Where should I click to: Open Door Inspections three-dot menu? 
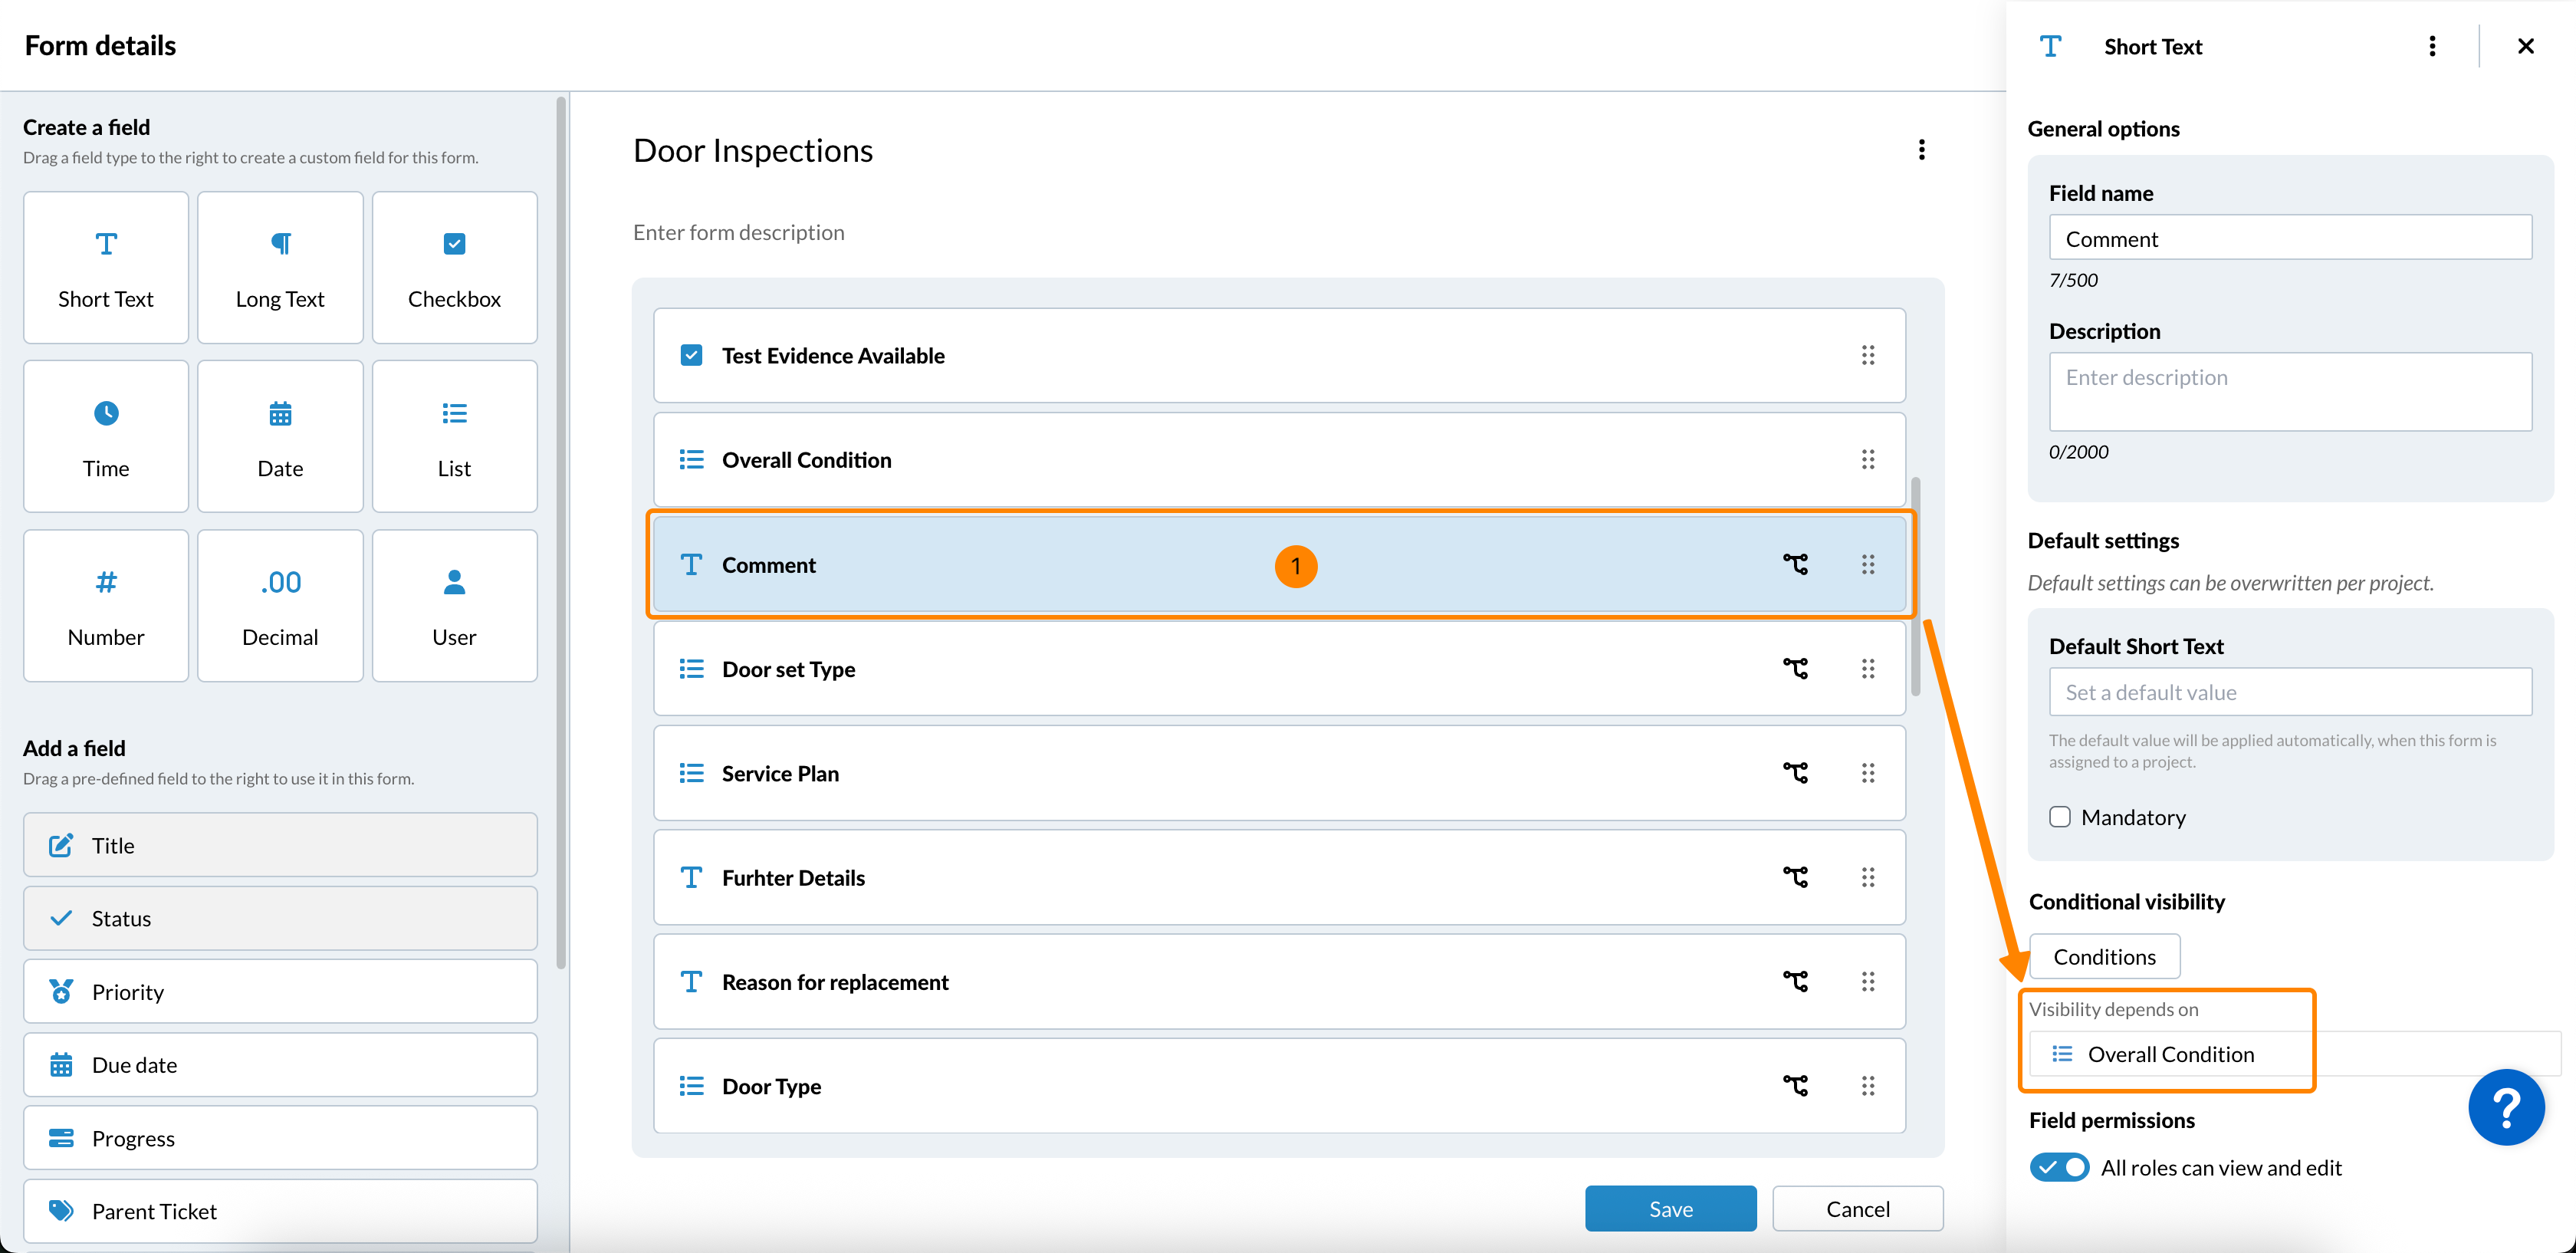[x=1921, y=150]
